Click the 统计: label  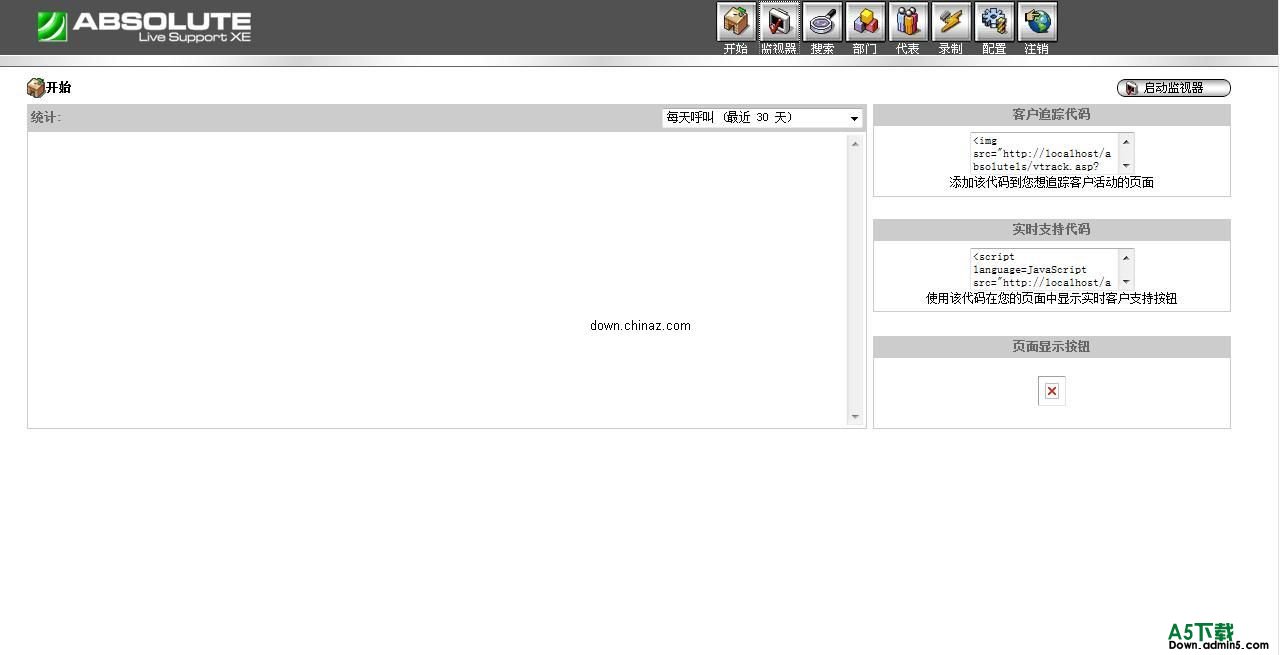(46, 118)
